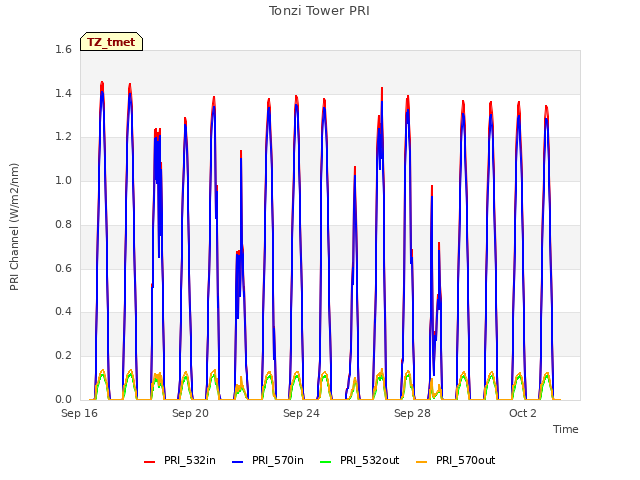
Task: Click the y-axis label PRI Channel (W/m2/nm)
Action: 14,227
